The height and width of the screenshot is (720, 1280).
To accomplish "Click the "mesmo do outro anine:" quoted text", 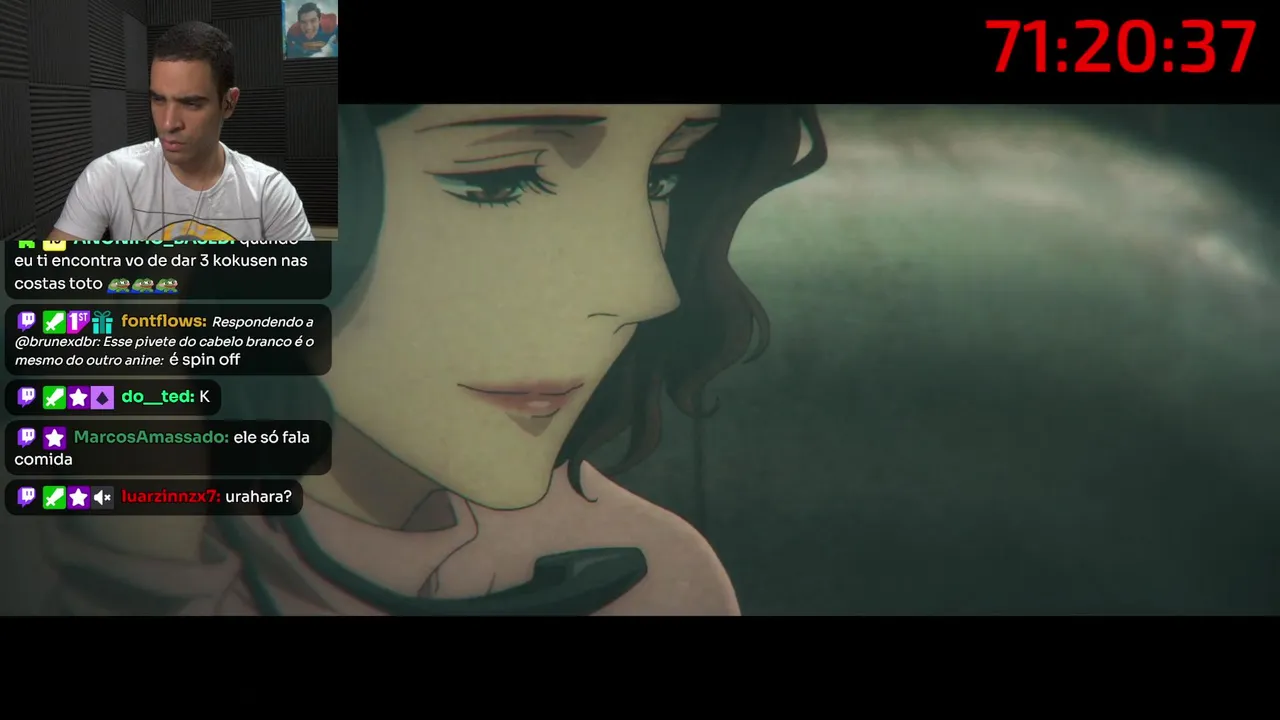I will (x=89, y=361).
